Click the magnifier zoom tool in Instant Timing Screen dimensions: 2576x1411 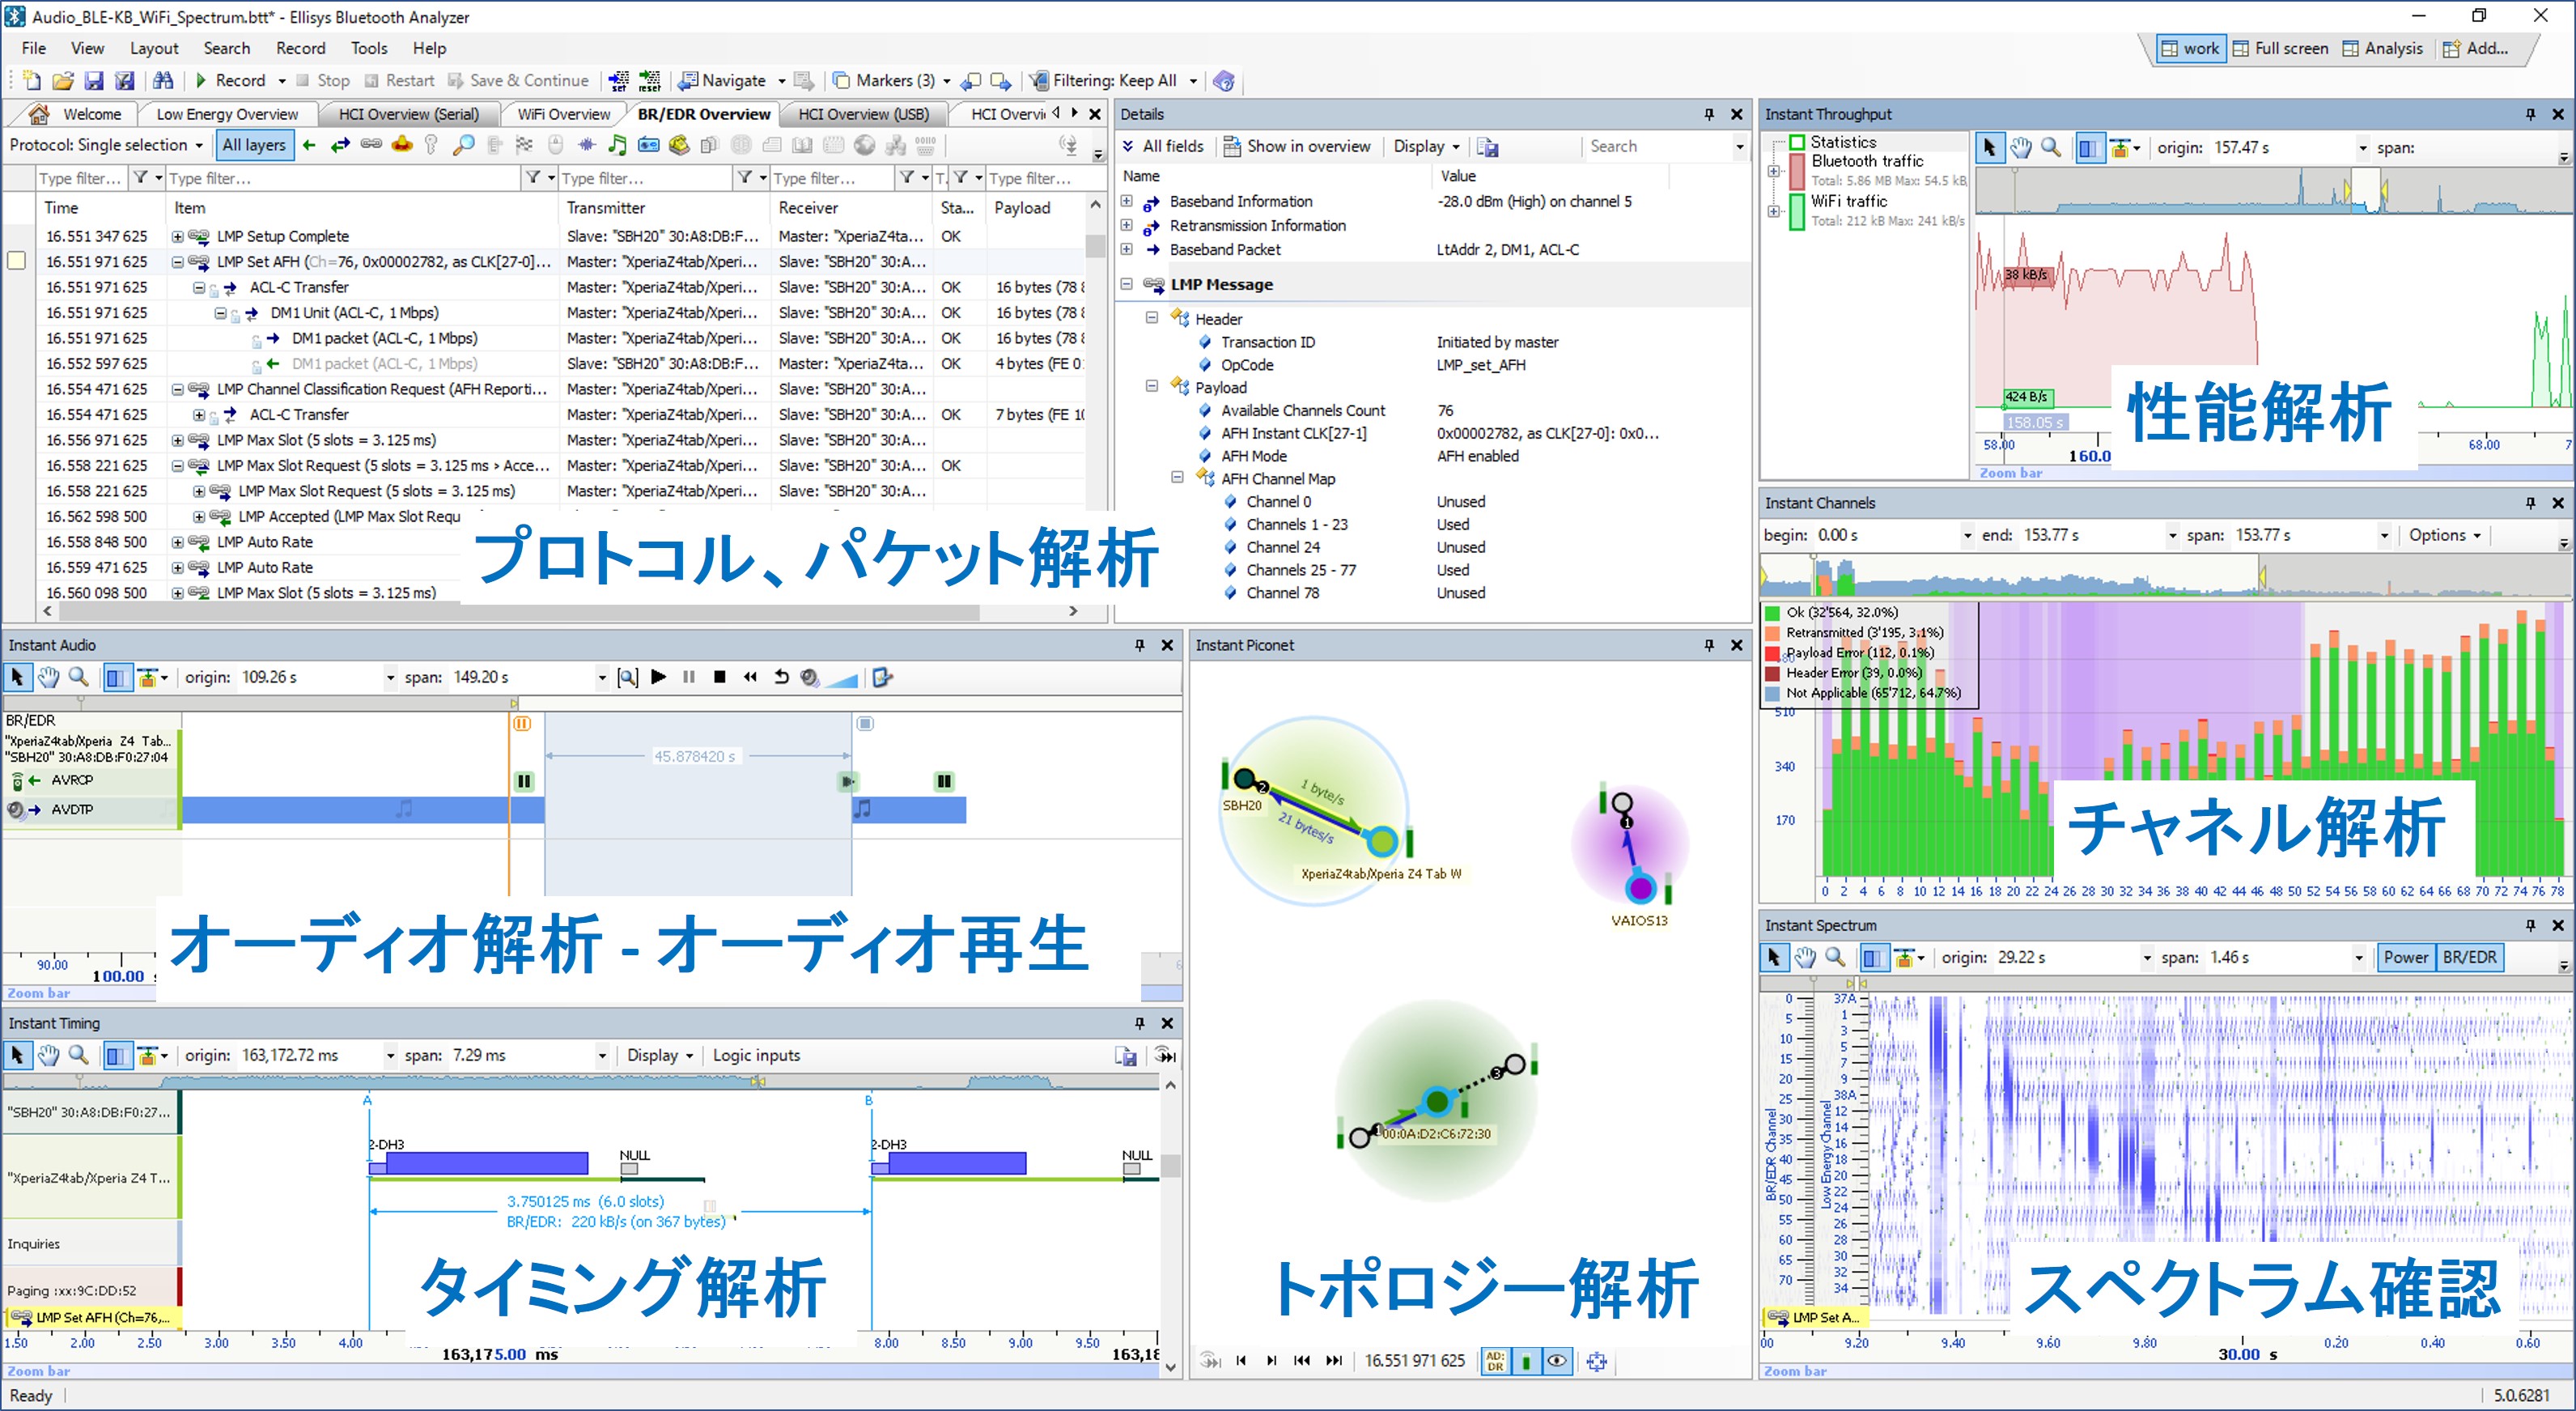79,1055
